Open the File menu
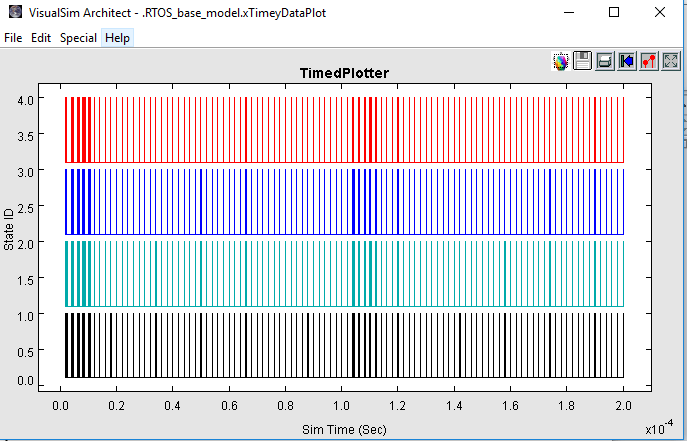 [14, 38]
